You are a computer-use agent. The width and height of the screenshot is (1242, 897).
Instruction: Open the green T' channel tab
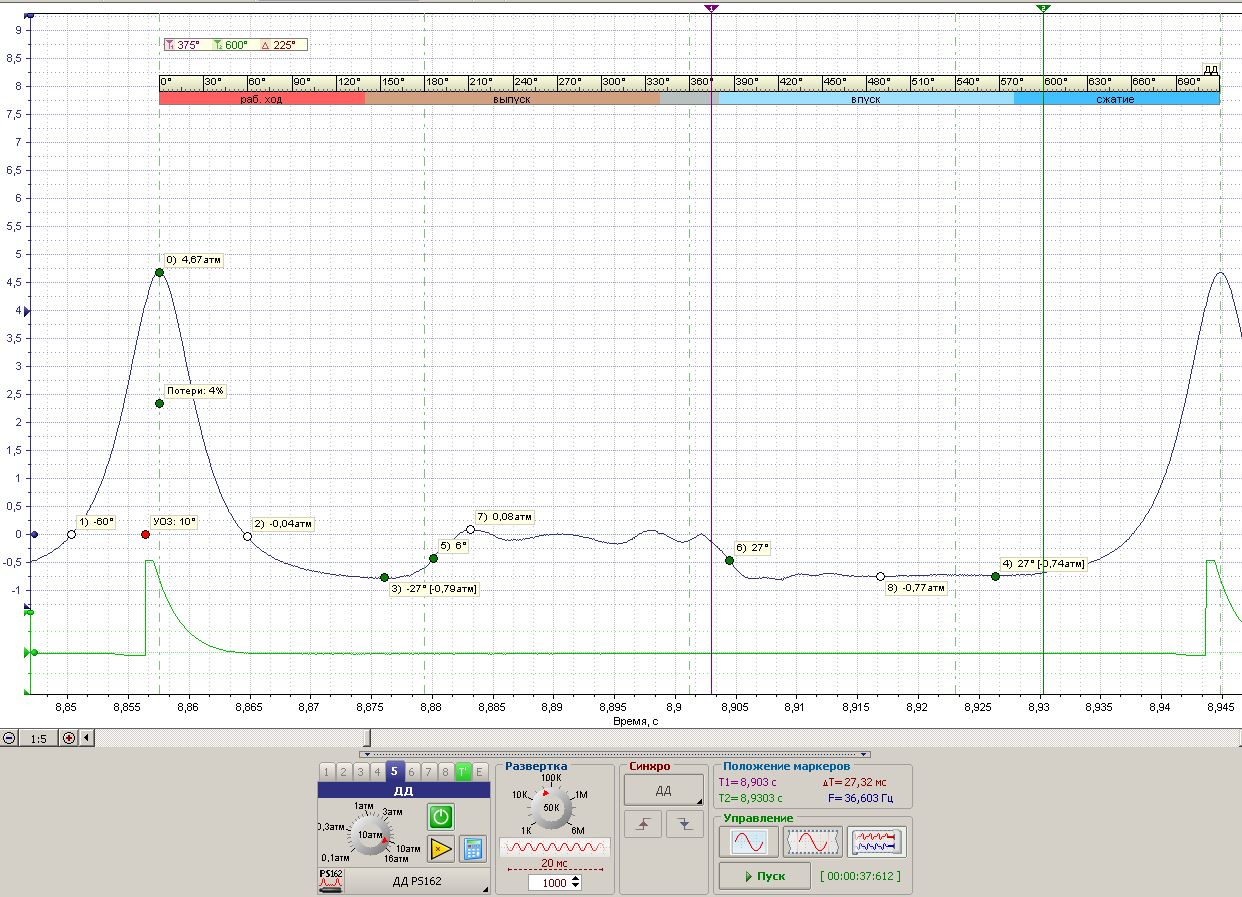tap(462, 771)
